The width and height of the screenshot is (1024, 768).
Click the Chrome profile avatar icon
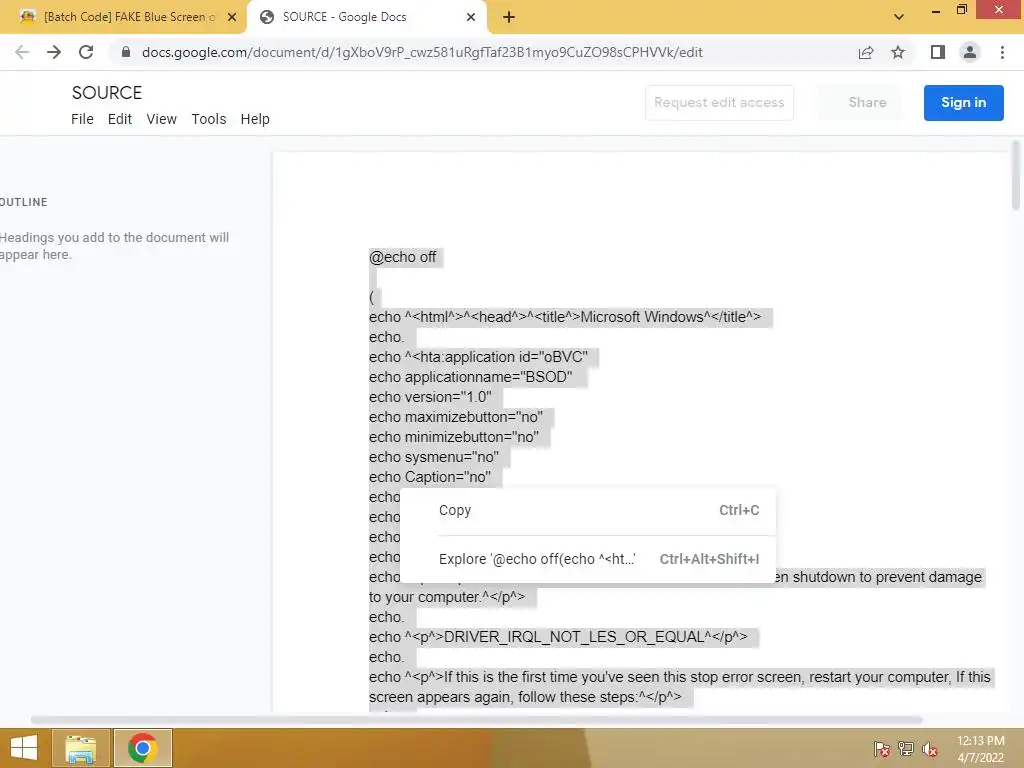[x=970, y=52]
